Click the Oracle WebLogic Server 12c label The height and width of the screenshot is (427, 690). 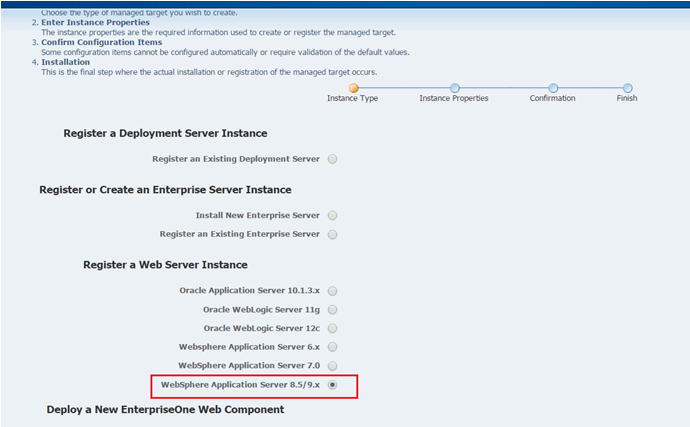(x=262, y=328)
